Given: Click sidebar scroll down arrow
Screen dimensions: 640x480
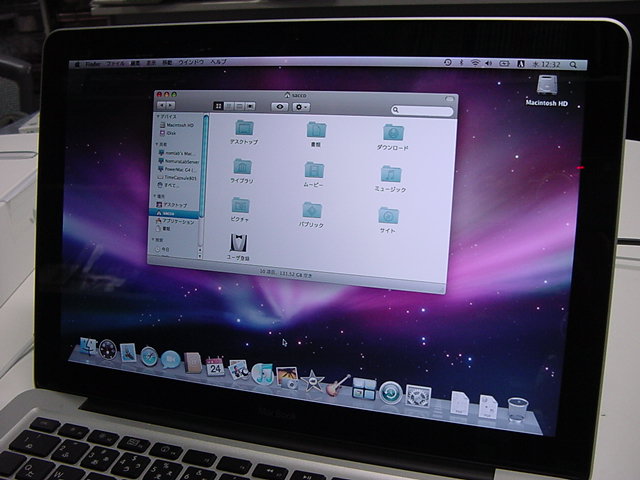Looking at the screenshot, I should pyautogui.click(x=200, y=256).
